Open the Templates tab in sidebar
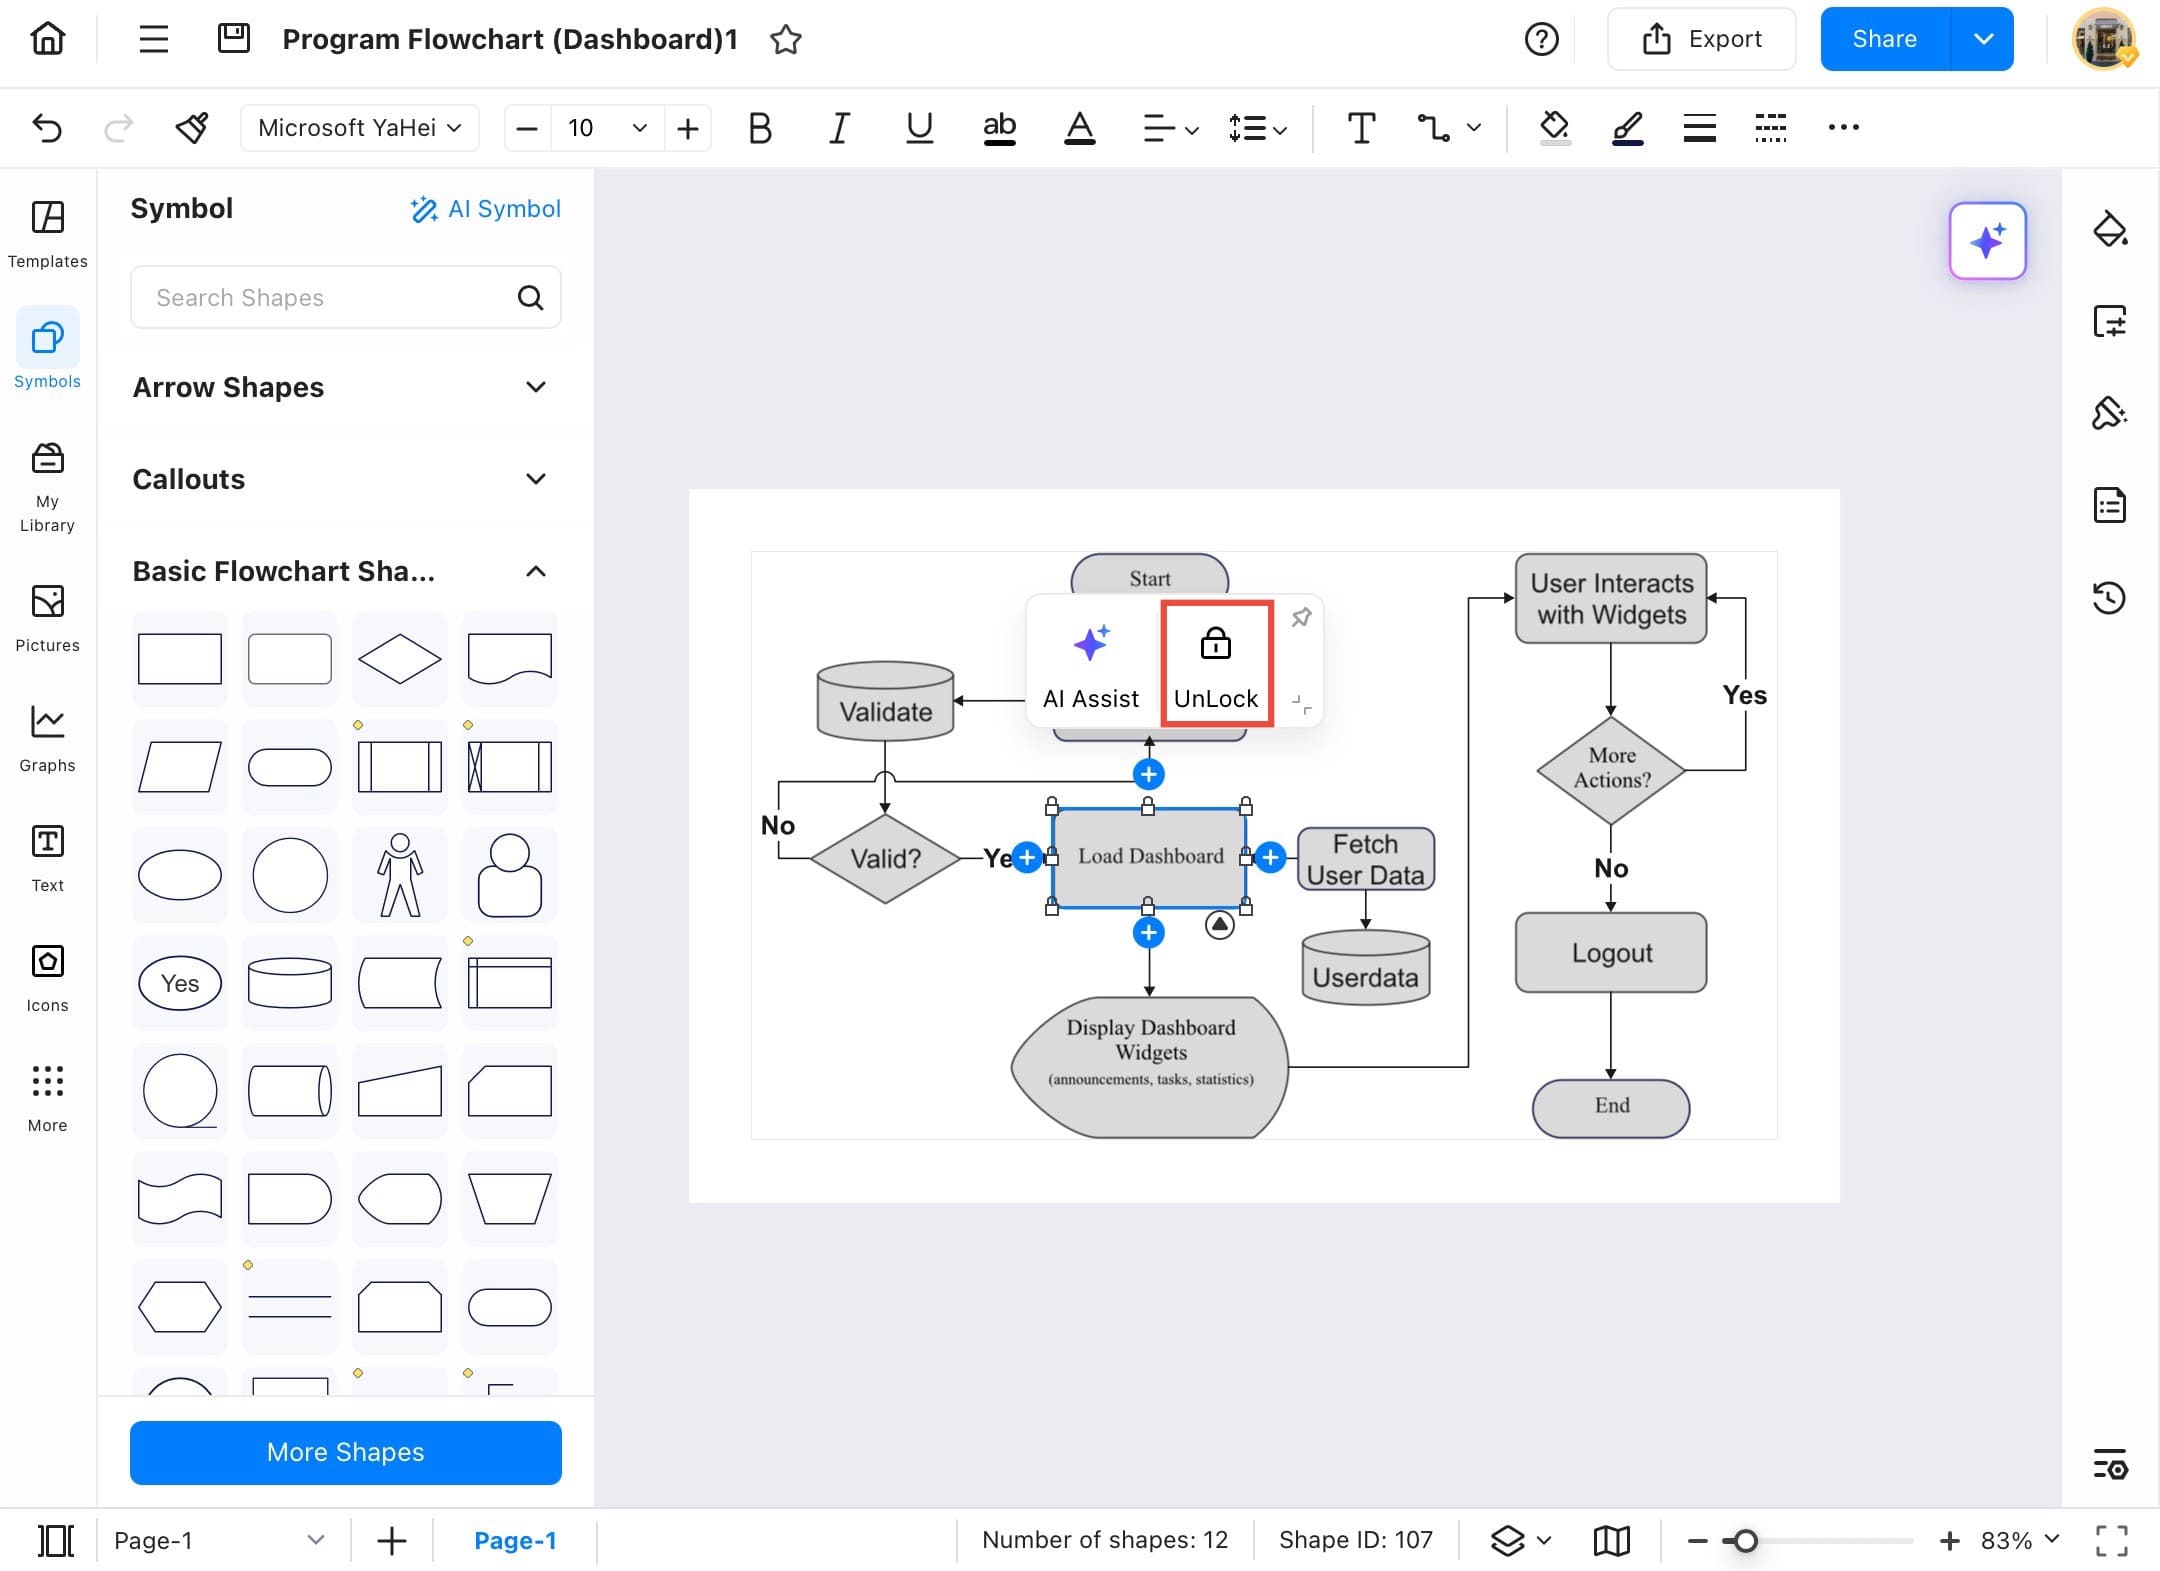 point(47,234)
